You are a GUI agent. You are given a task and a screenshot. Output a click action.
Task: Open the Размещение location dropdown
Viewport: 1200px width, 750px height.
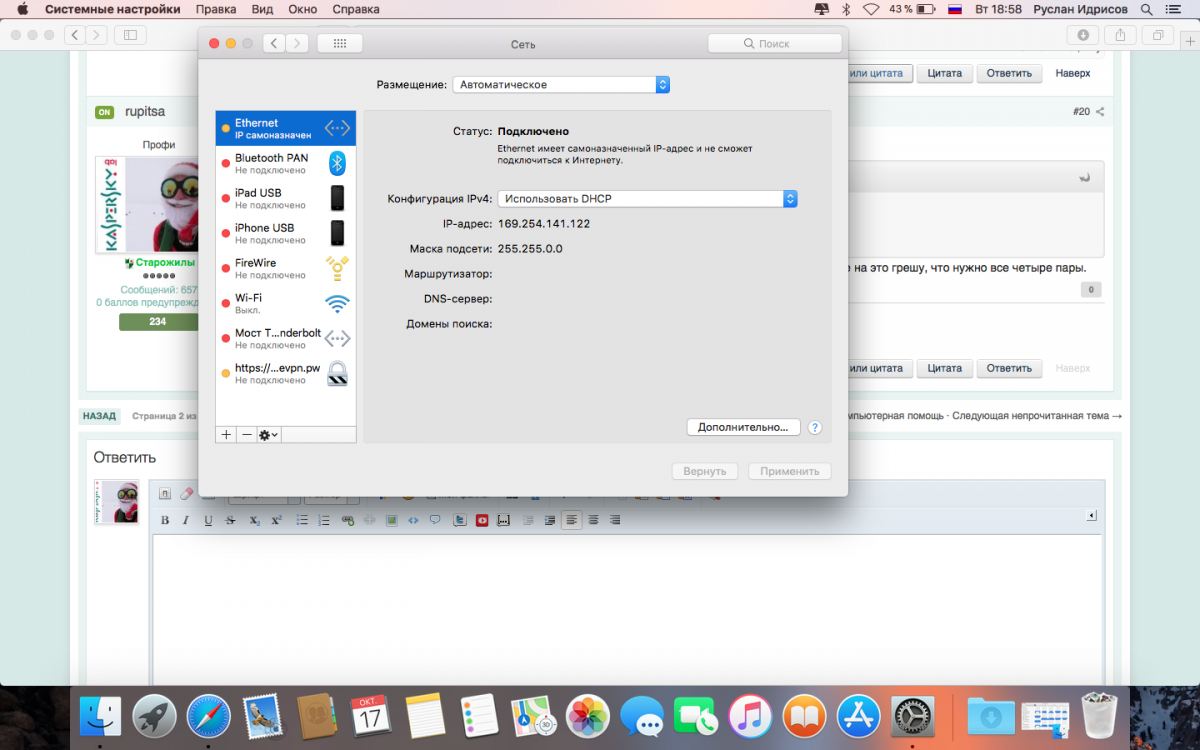(560, 85)
